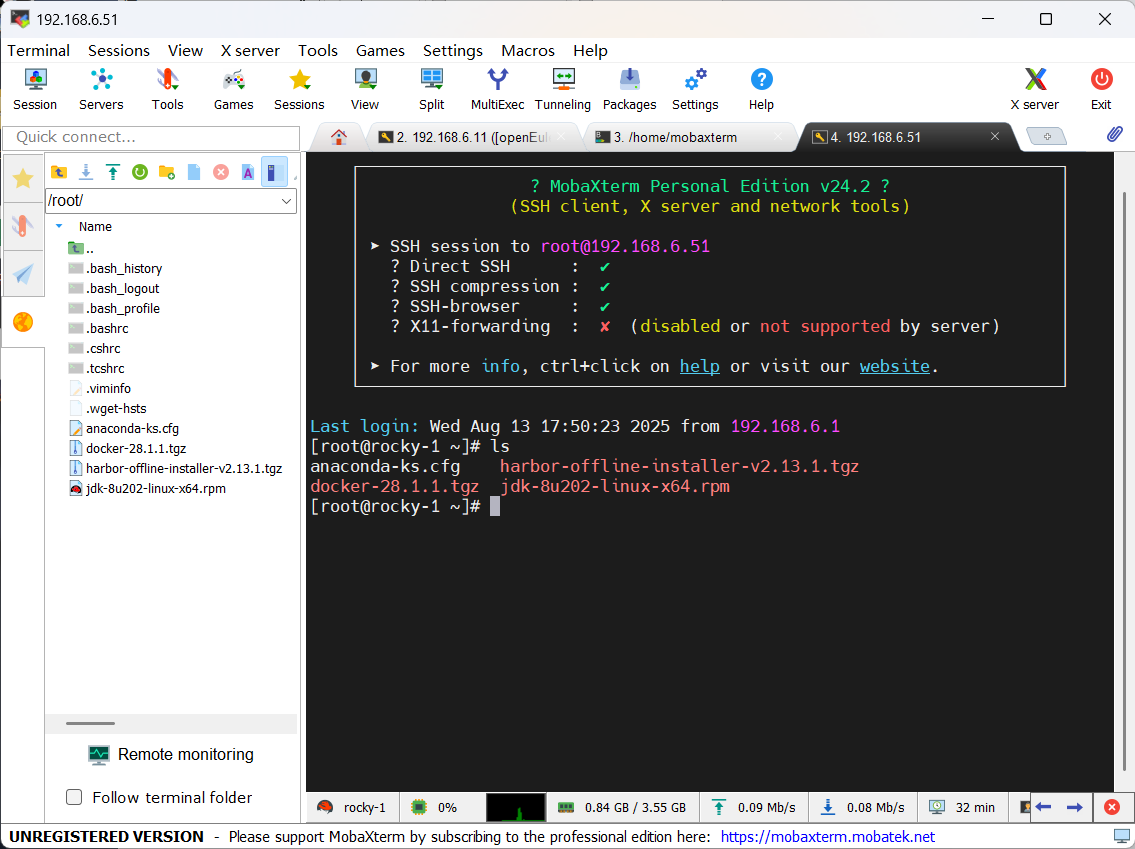The width and height of the screenshot is (1135, 849).
Task: Open the mobaxterm.mobatek.net link
Action: 828,837
